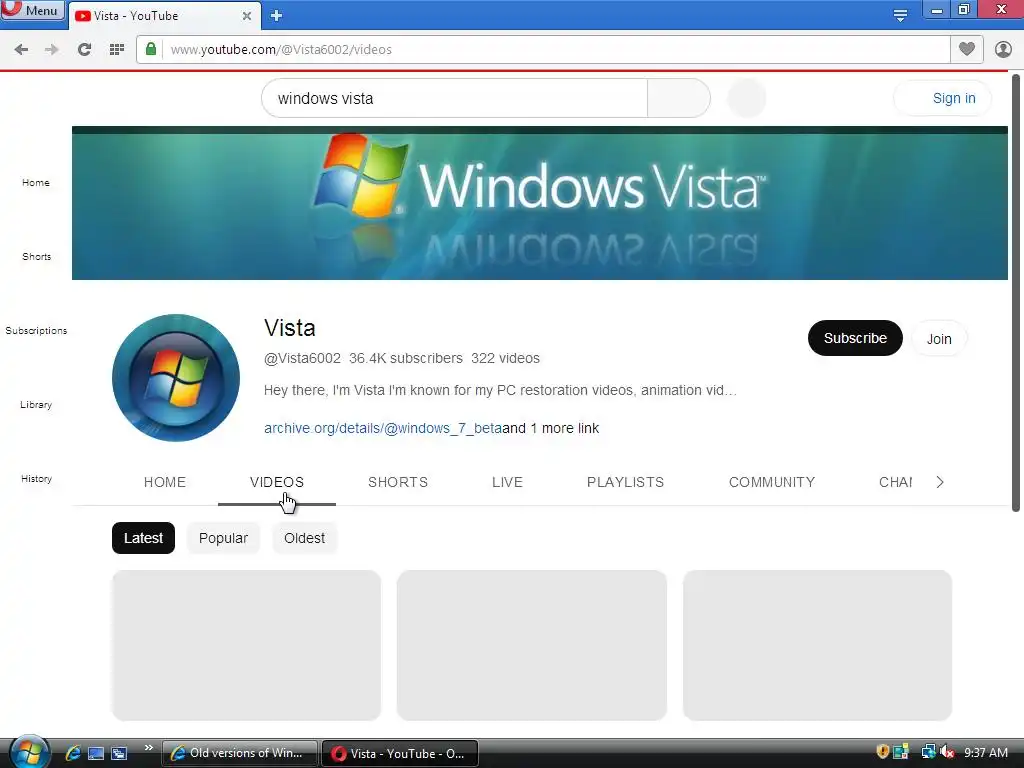1024x768 pixels.
Task: Click the 'Vista - YouTube - O...' taskbar button
Action: coord(400,753)
